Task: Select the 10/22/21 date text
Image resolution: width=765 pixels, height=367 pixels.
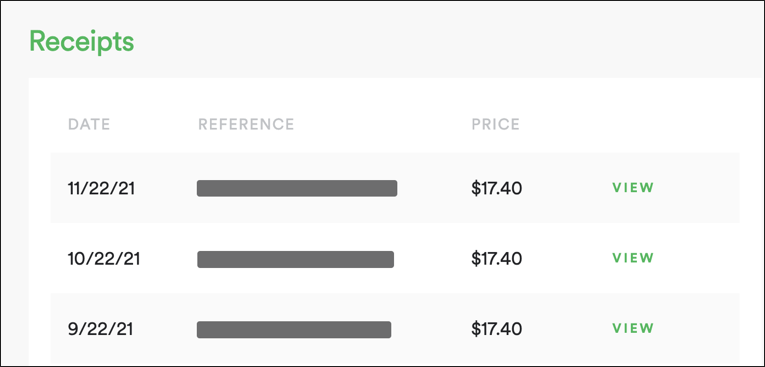Action: pyautogui.click(x=103, y=259)
